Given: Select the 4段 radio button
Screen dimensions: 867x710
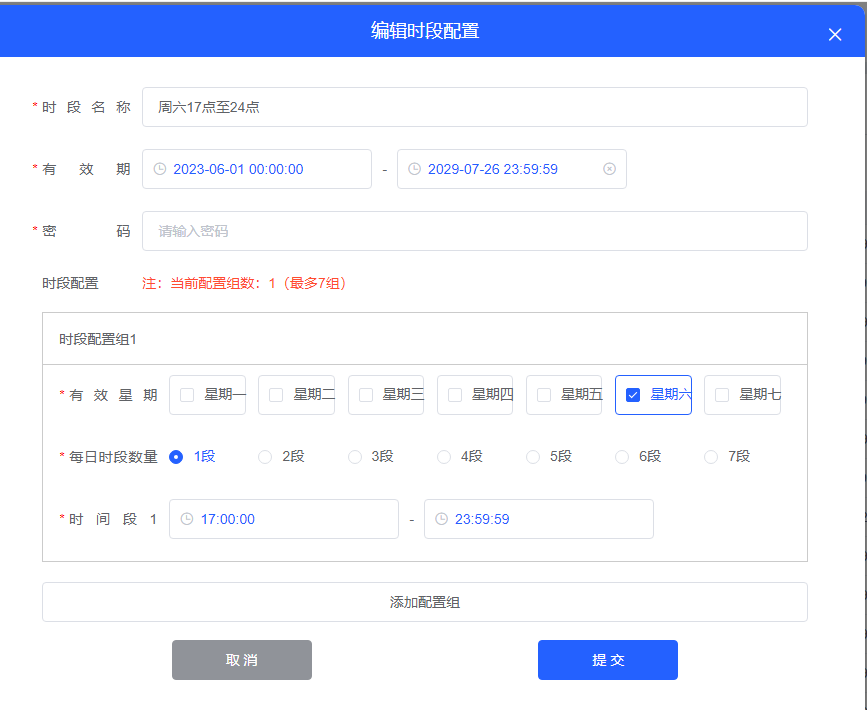Looking at the screenshot, I should click(444, 457).
